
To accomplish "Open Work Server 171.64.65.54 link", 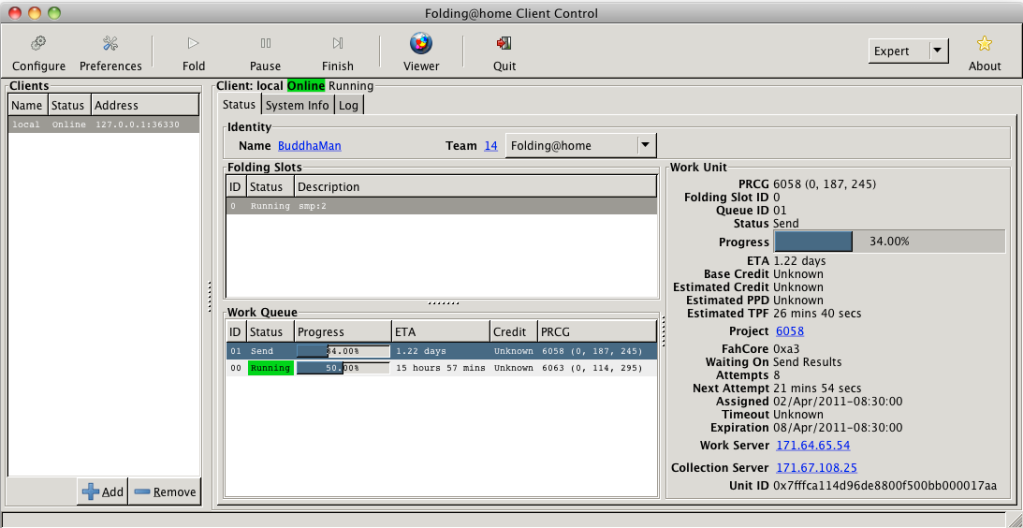I will 813,445.
